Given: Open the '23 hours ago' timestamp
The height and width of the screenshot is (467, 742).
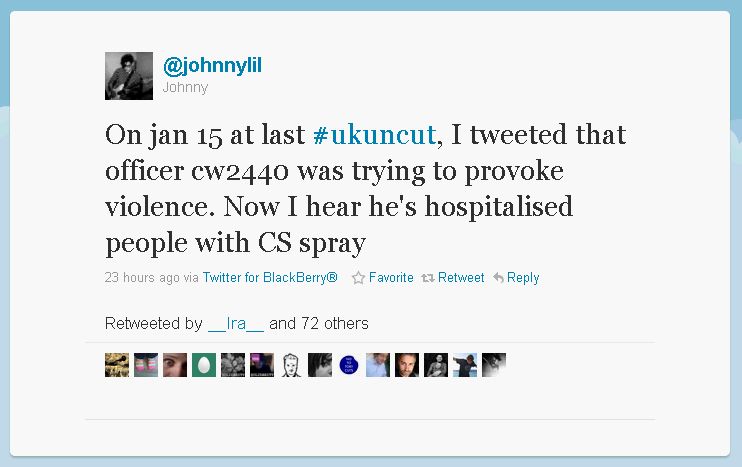Looking at the screenshot, I should 142,277.
